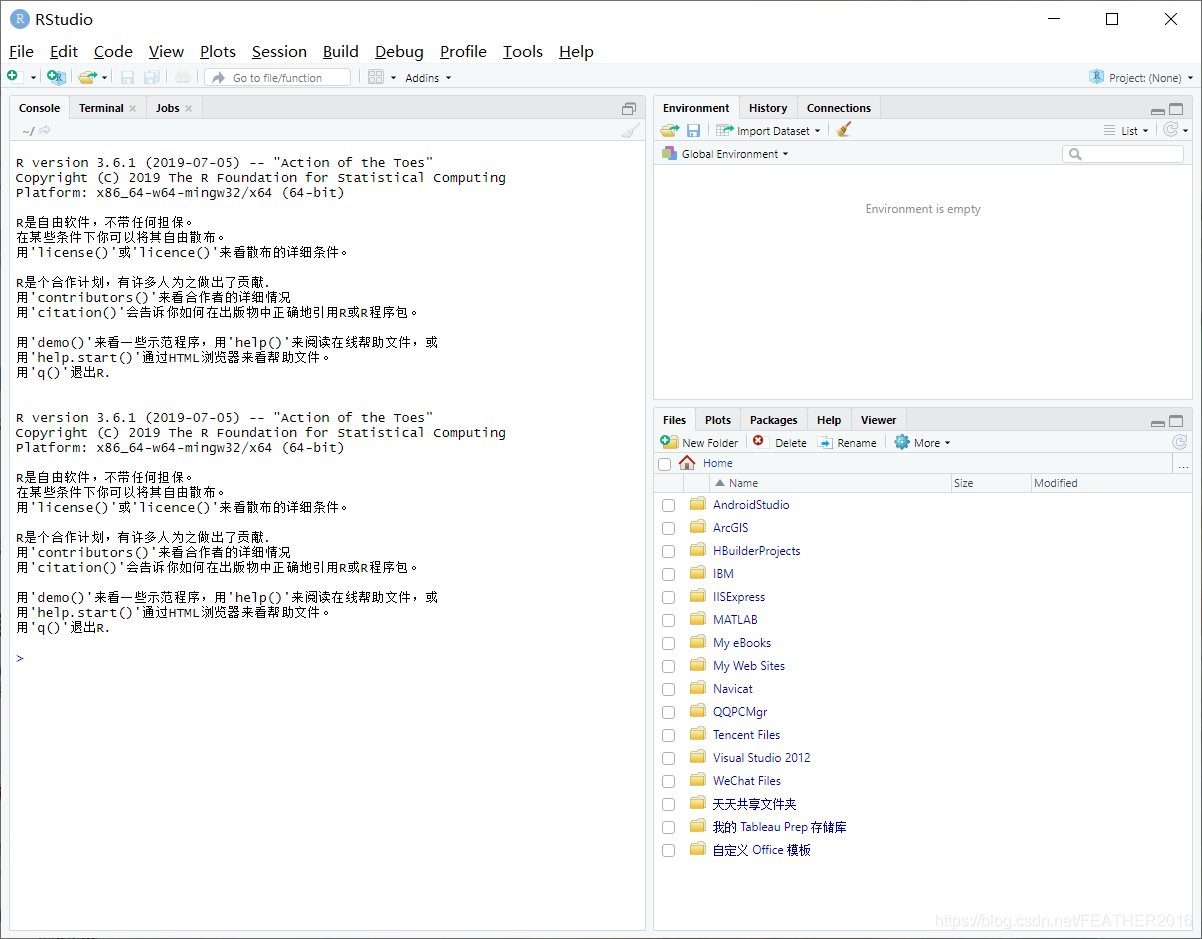Sort files by the Modified column header
1202x939 pixels.
tap(1110, 483)
